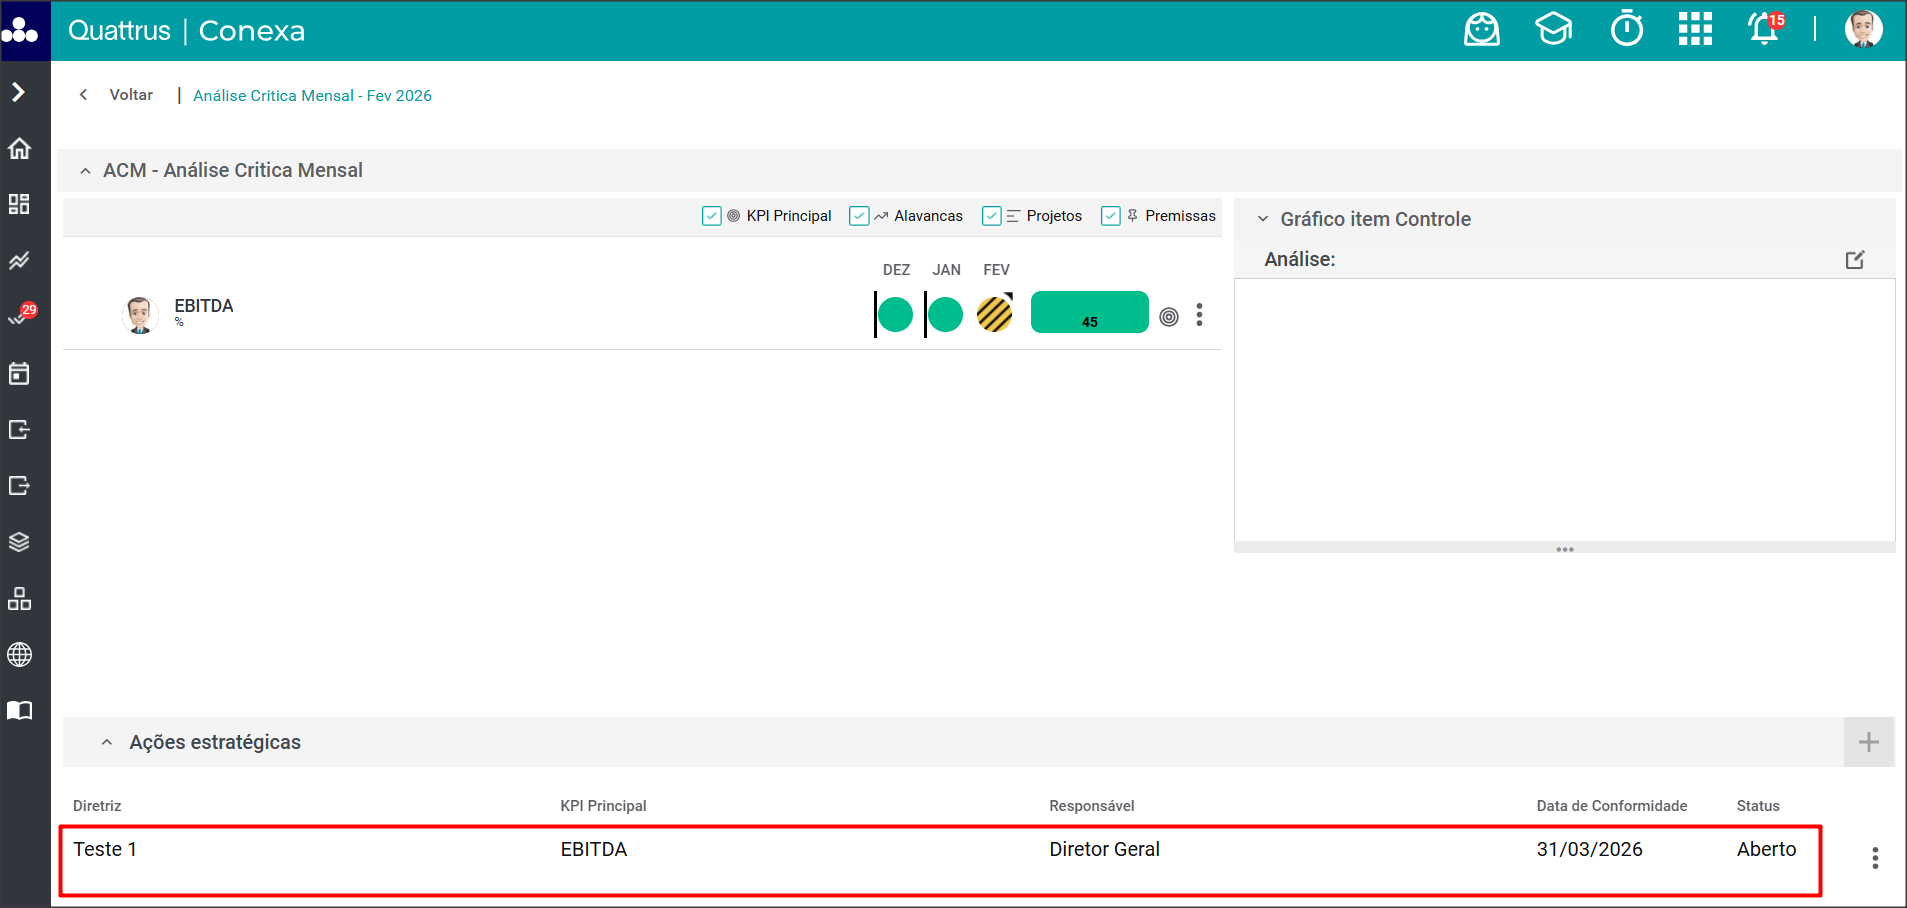Open the EBITDA row three-dot menu
This screenshot has height=908, width=1907.
[x=1199, y=315]
